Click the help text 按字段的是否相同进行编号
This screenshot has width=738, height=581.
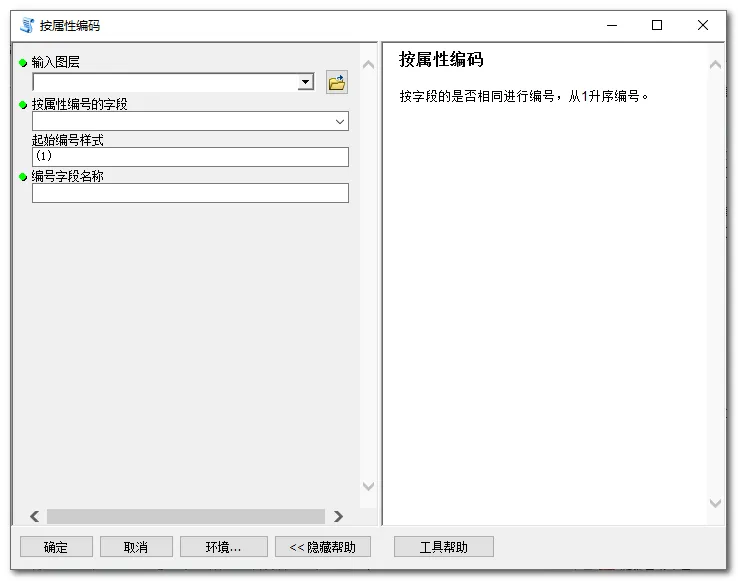tap(477, 96)
